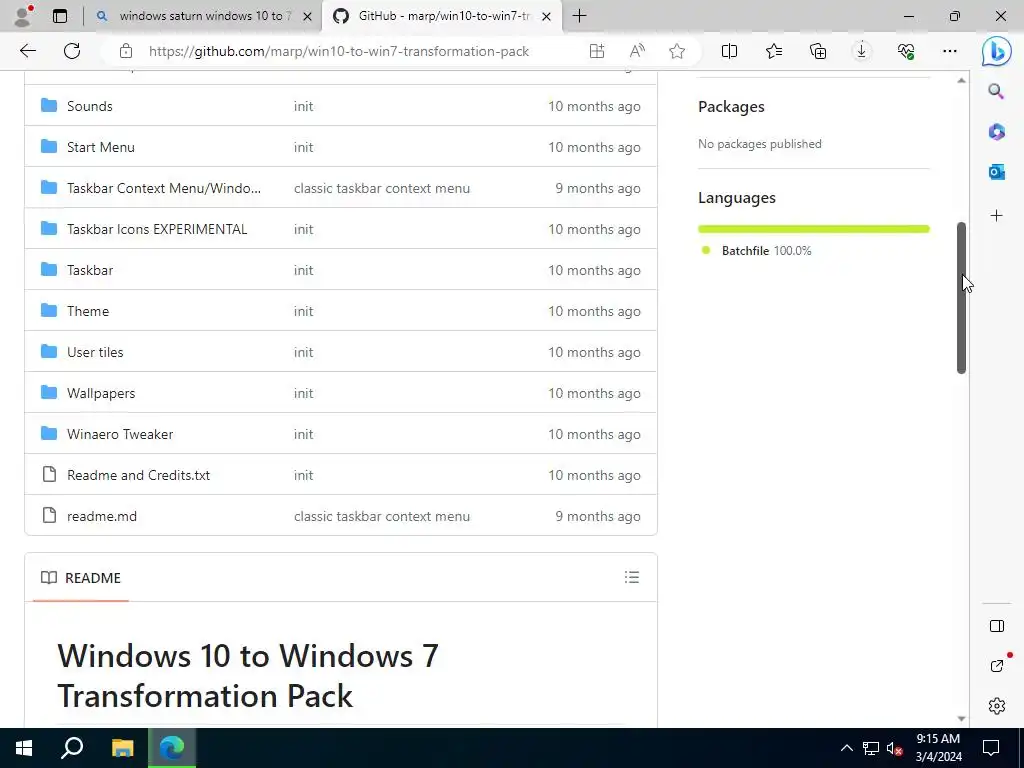
Task: Open link in new window sidebar icon
Action: coord(997,665)
